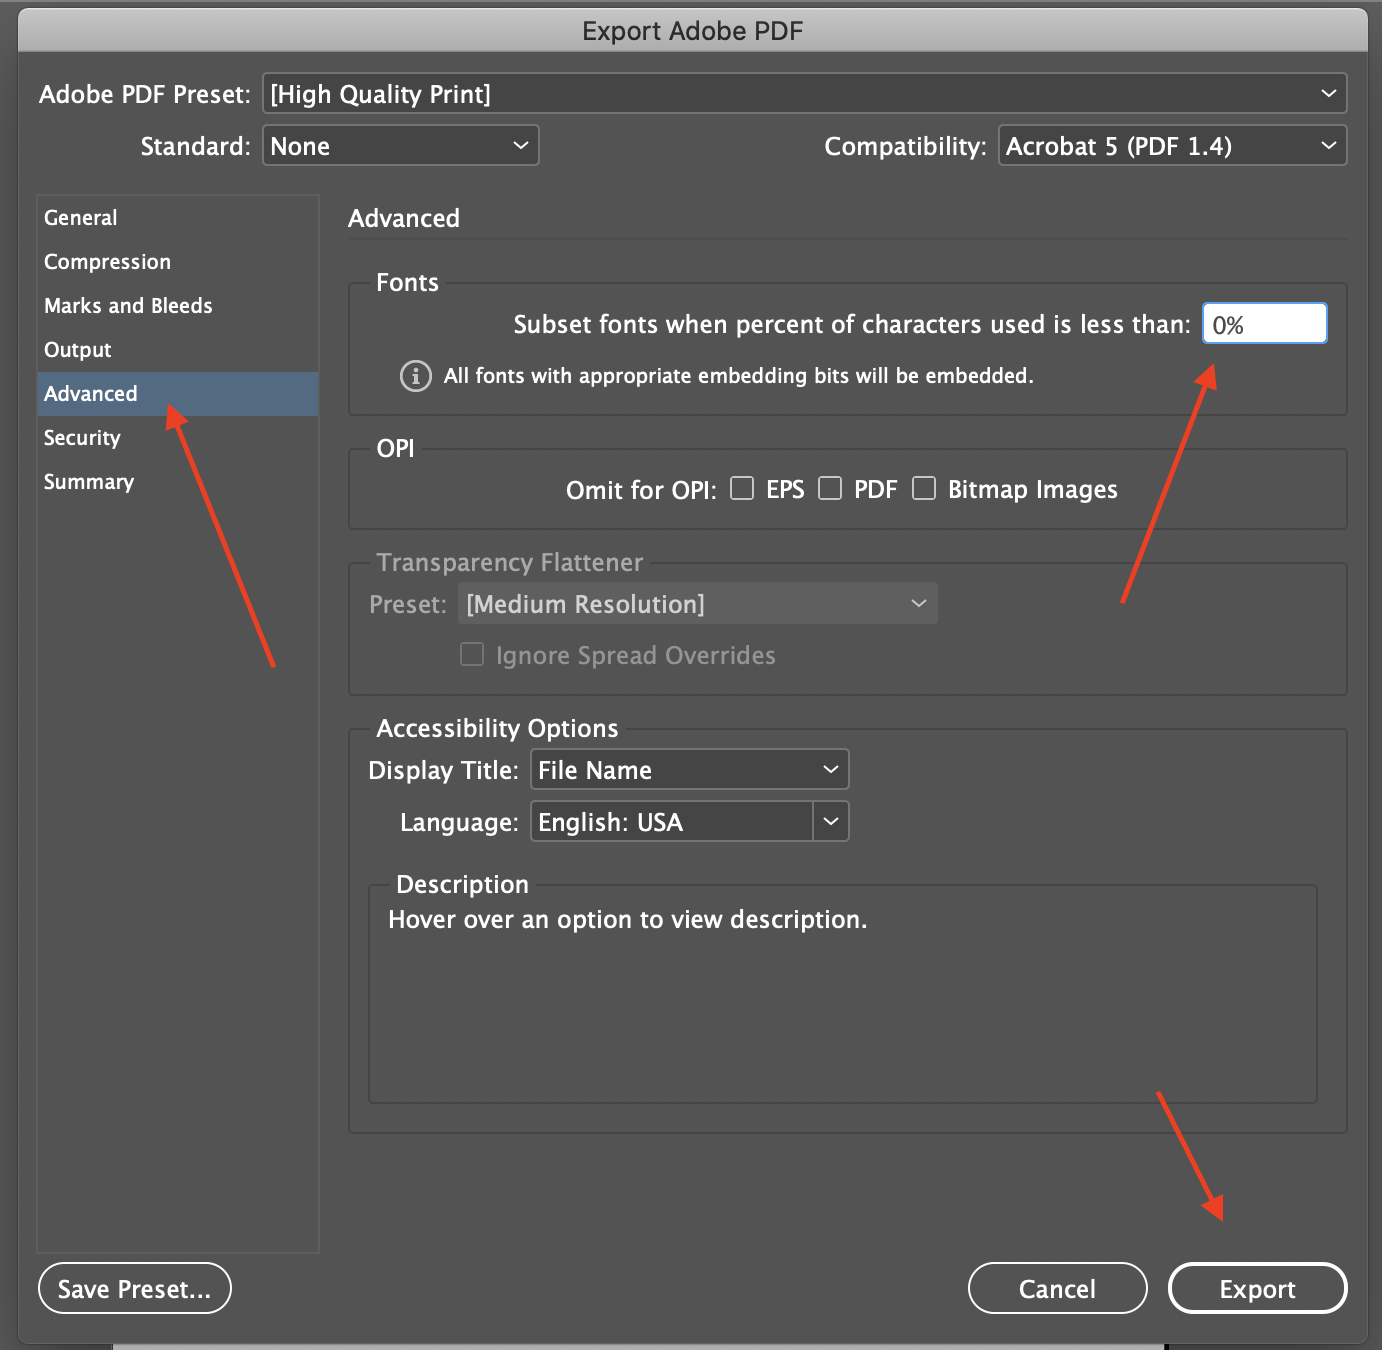Open the Security section
This screenshot has height=1350, width=1382.
(x=178, y=437)
